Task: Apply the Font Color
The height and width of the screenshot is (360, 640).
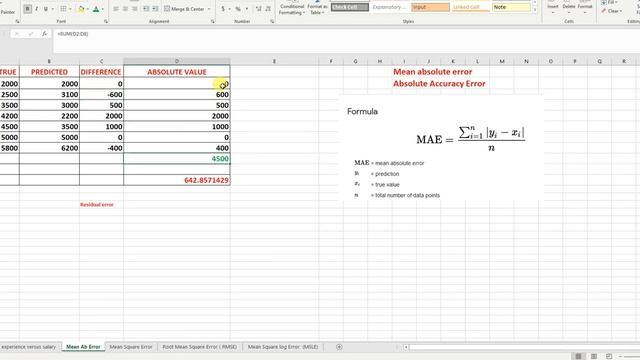Action: 96,9
